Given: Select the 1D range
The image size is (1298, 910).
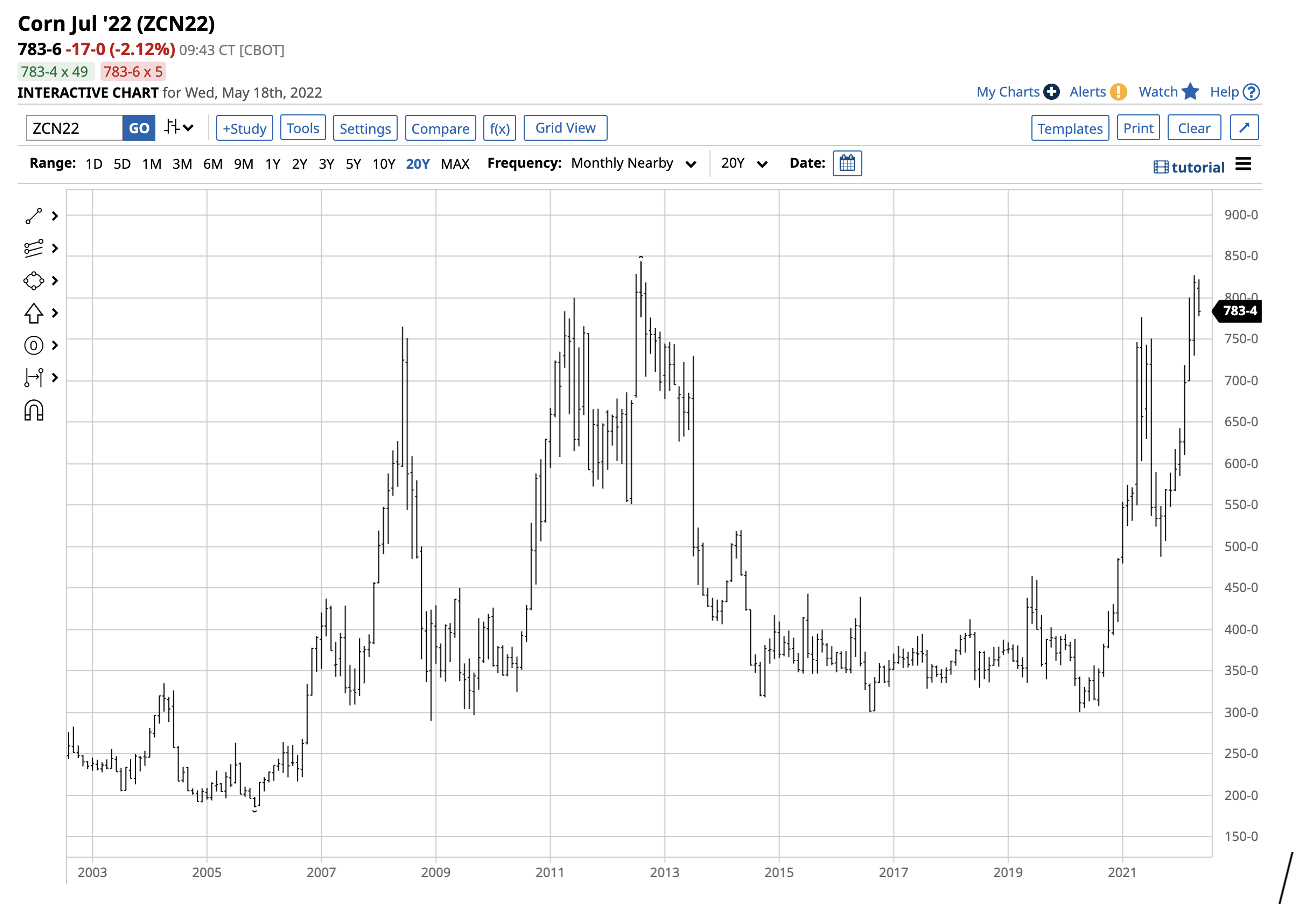Looking at the screenshot, I should [x=93, y=164].
